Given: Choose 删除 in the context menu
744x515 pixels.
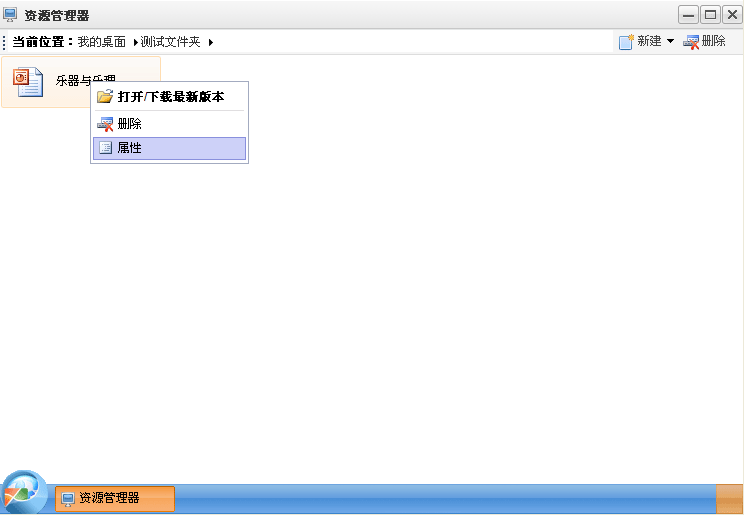Looking at the screenshot, I should point(169,124).
